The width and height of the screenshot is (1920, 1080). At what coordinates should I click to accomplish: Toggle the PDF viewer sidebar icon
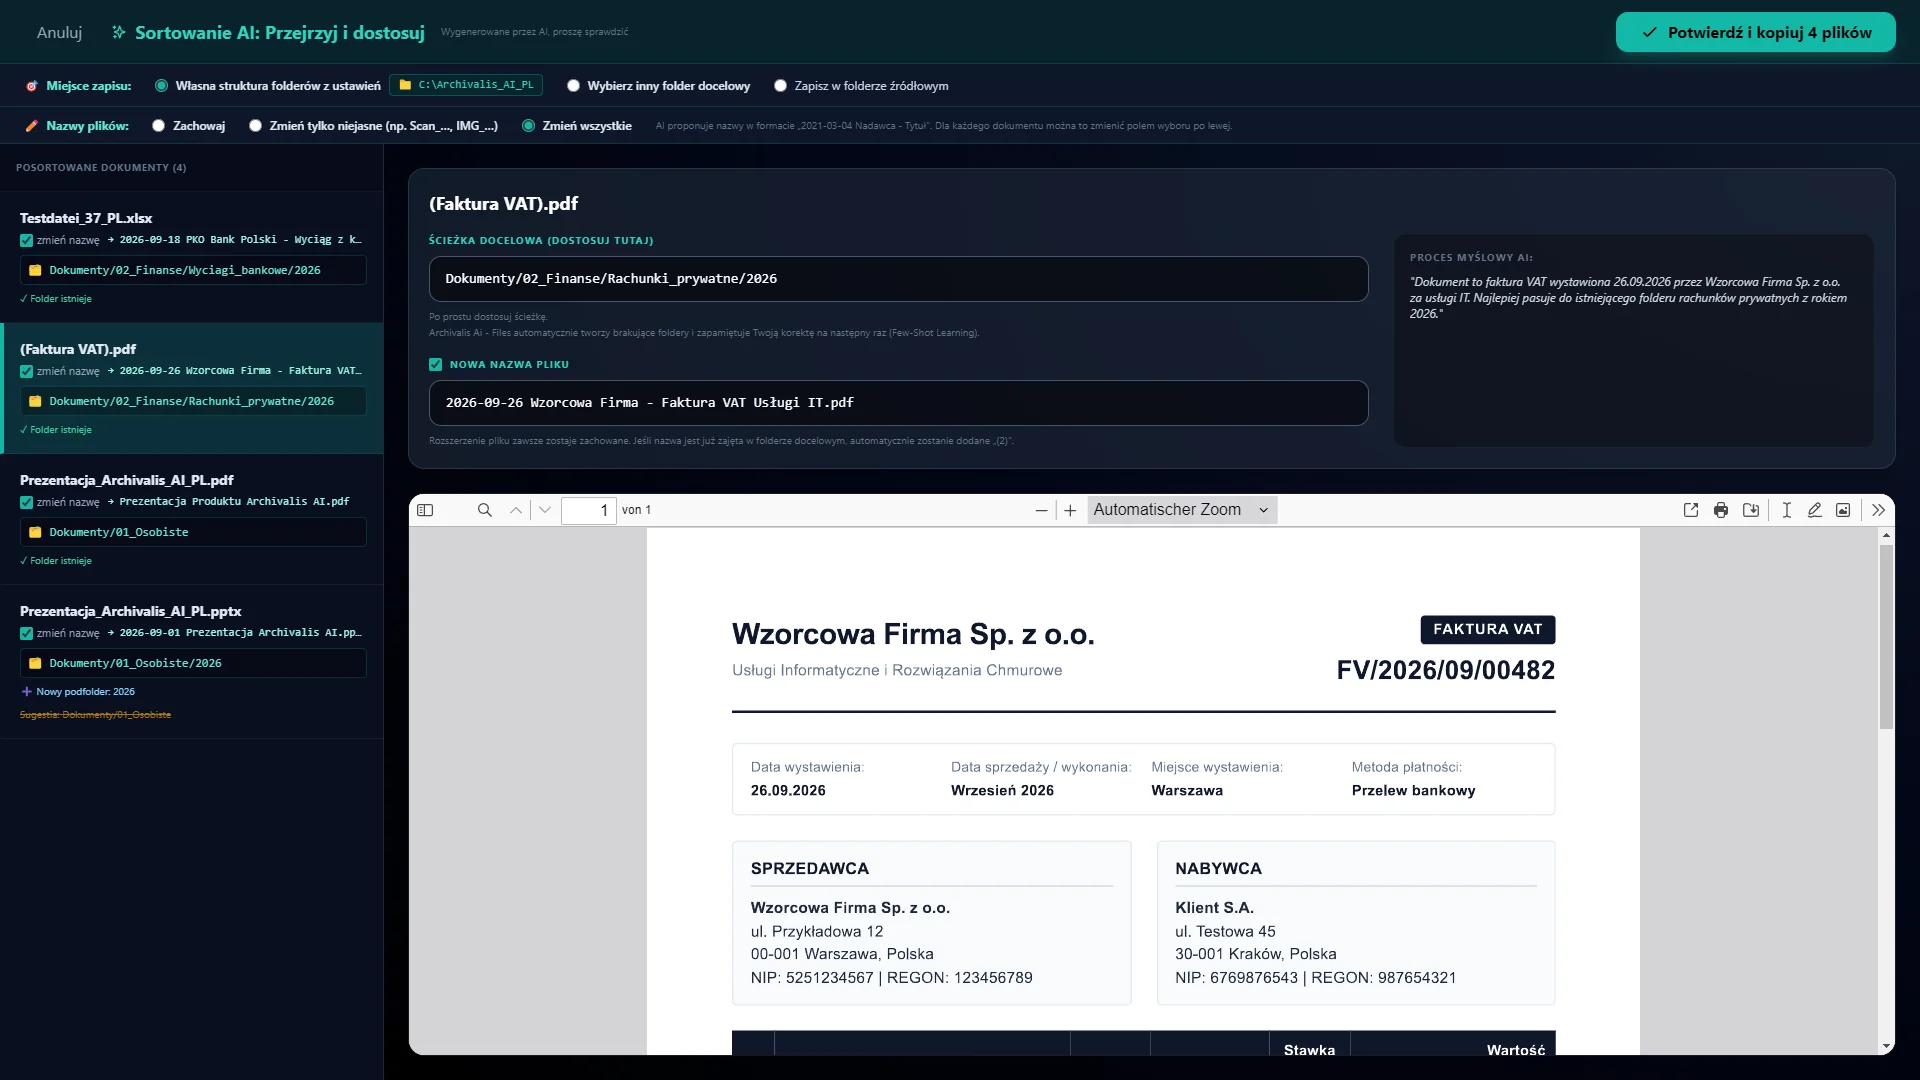click(x=425, y=510)
